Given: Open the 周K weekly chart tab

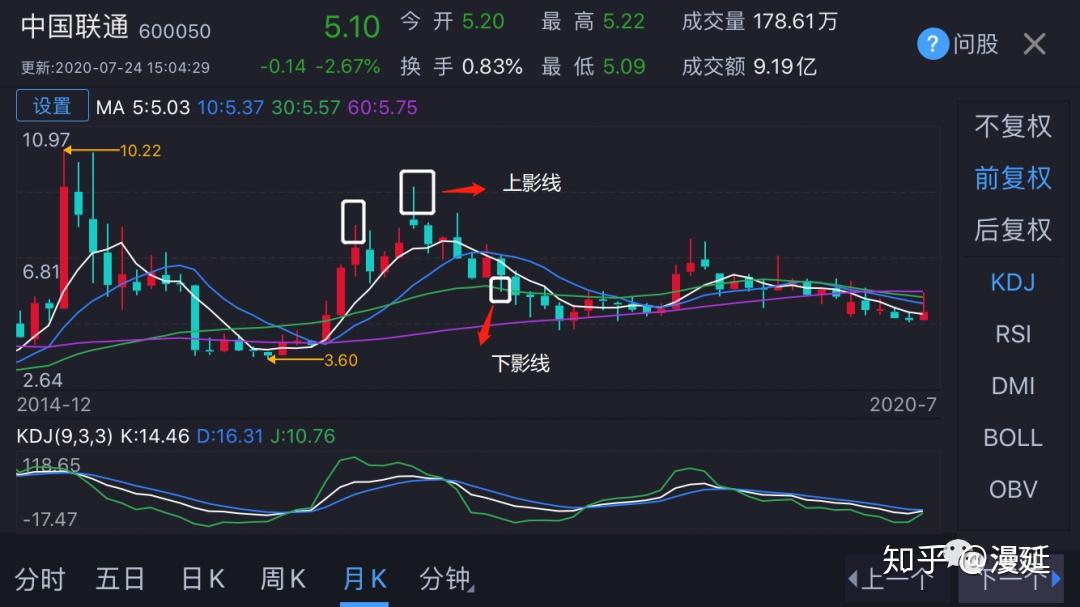Looking at the screenshot, I should pyautogui.click(x=282, y=578).
